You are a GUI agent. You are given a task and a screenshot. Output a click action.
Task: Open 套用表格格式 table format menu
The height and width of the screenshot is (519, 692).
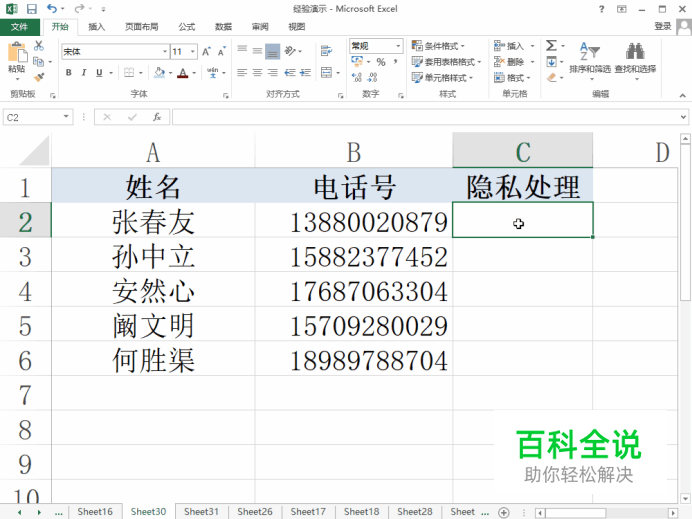point(446,62)
